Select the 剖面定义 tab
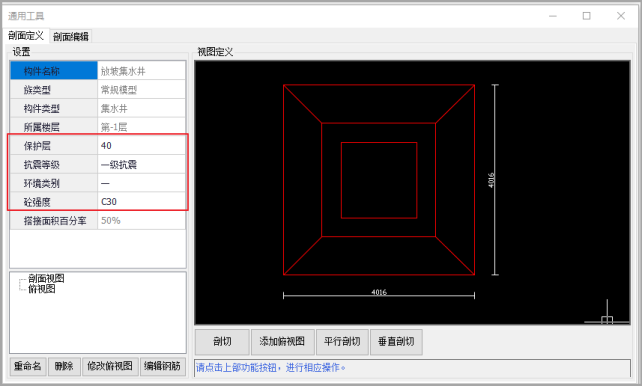 point(26,36)
